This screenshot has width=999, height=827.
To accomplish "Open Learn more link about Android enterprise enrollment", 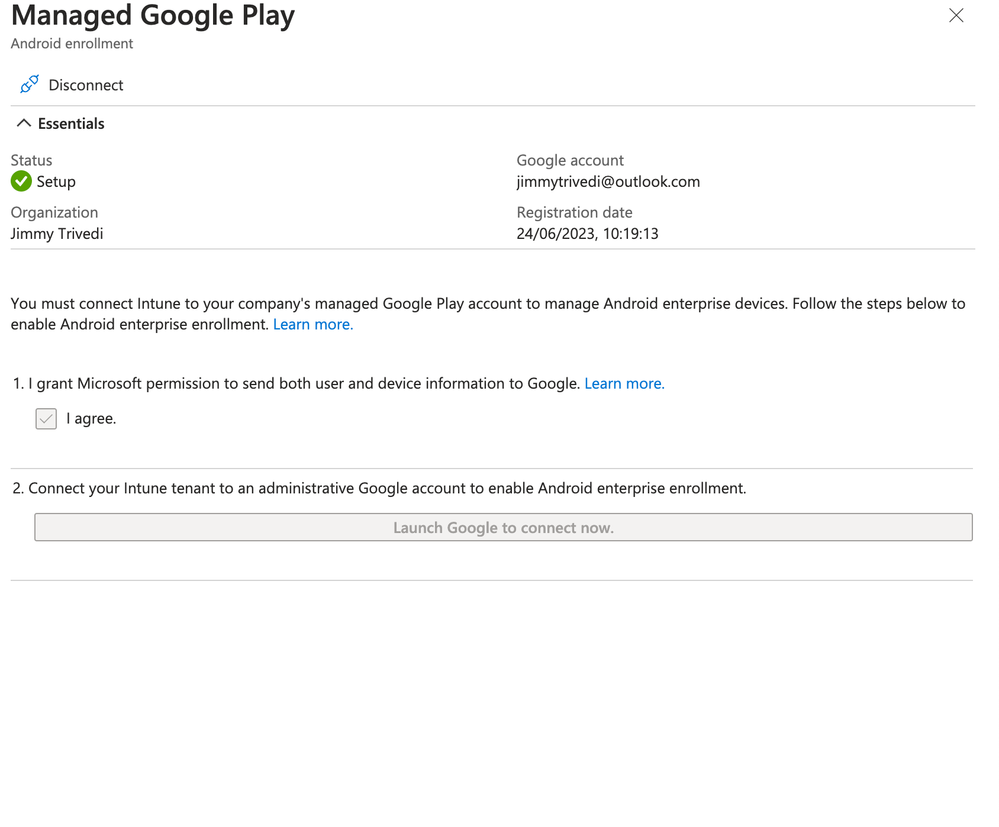I will point(313,324).
